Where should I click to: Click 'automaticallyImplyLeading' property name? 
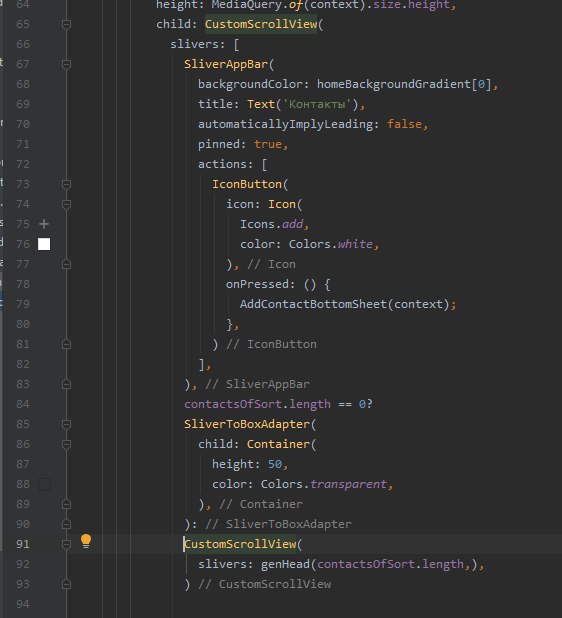tap(285, 125)
